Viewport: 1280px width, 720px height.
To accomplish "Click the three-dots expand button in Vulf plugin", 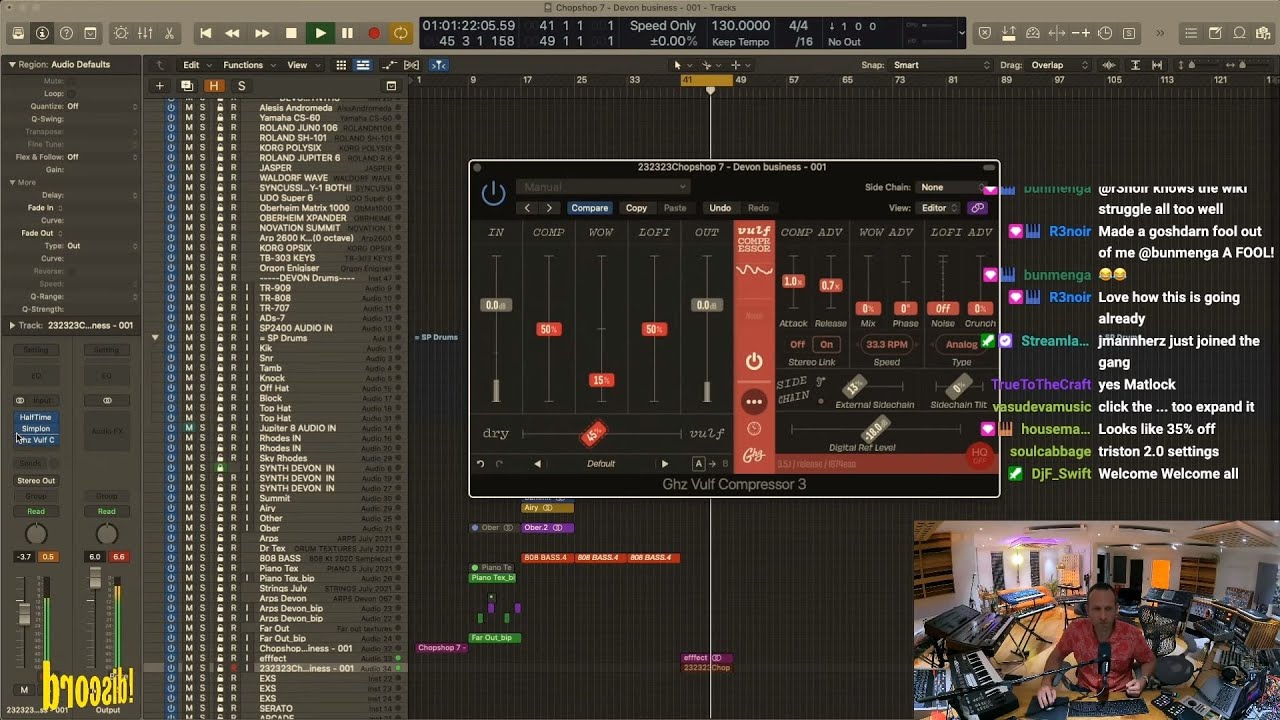I will coord(754,401).
